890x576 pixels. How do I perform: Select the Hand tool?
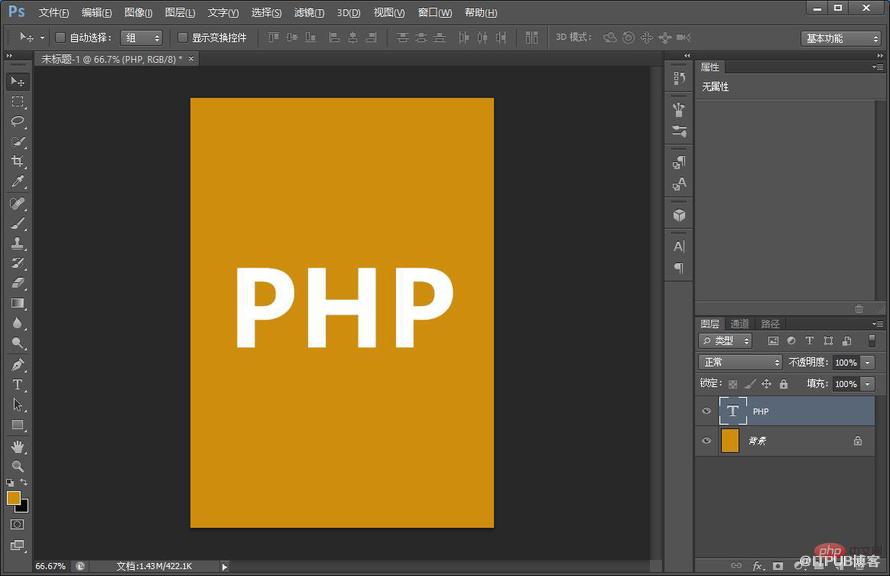(x=18, y=447)
